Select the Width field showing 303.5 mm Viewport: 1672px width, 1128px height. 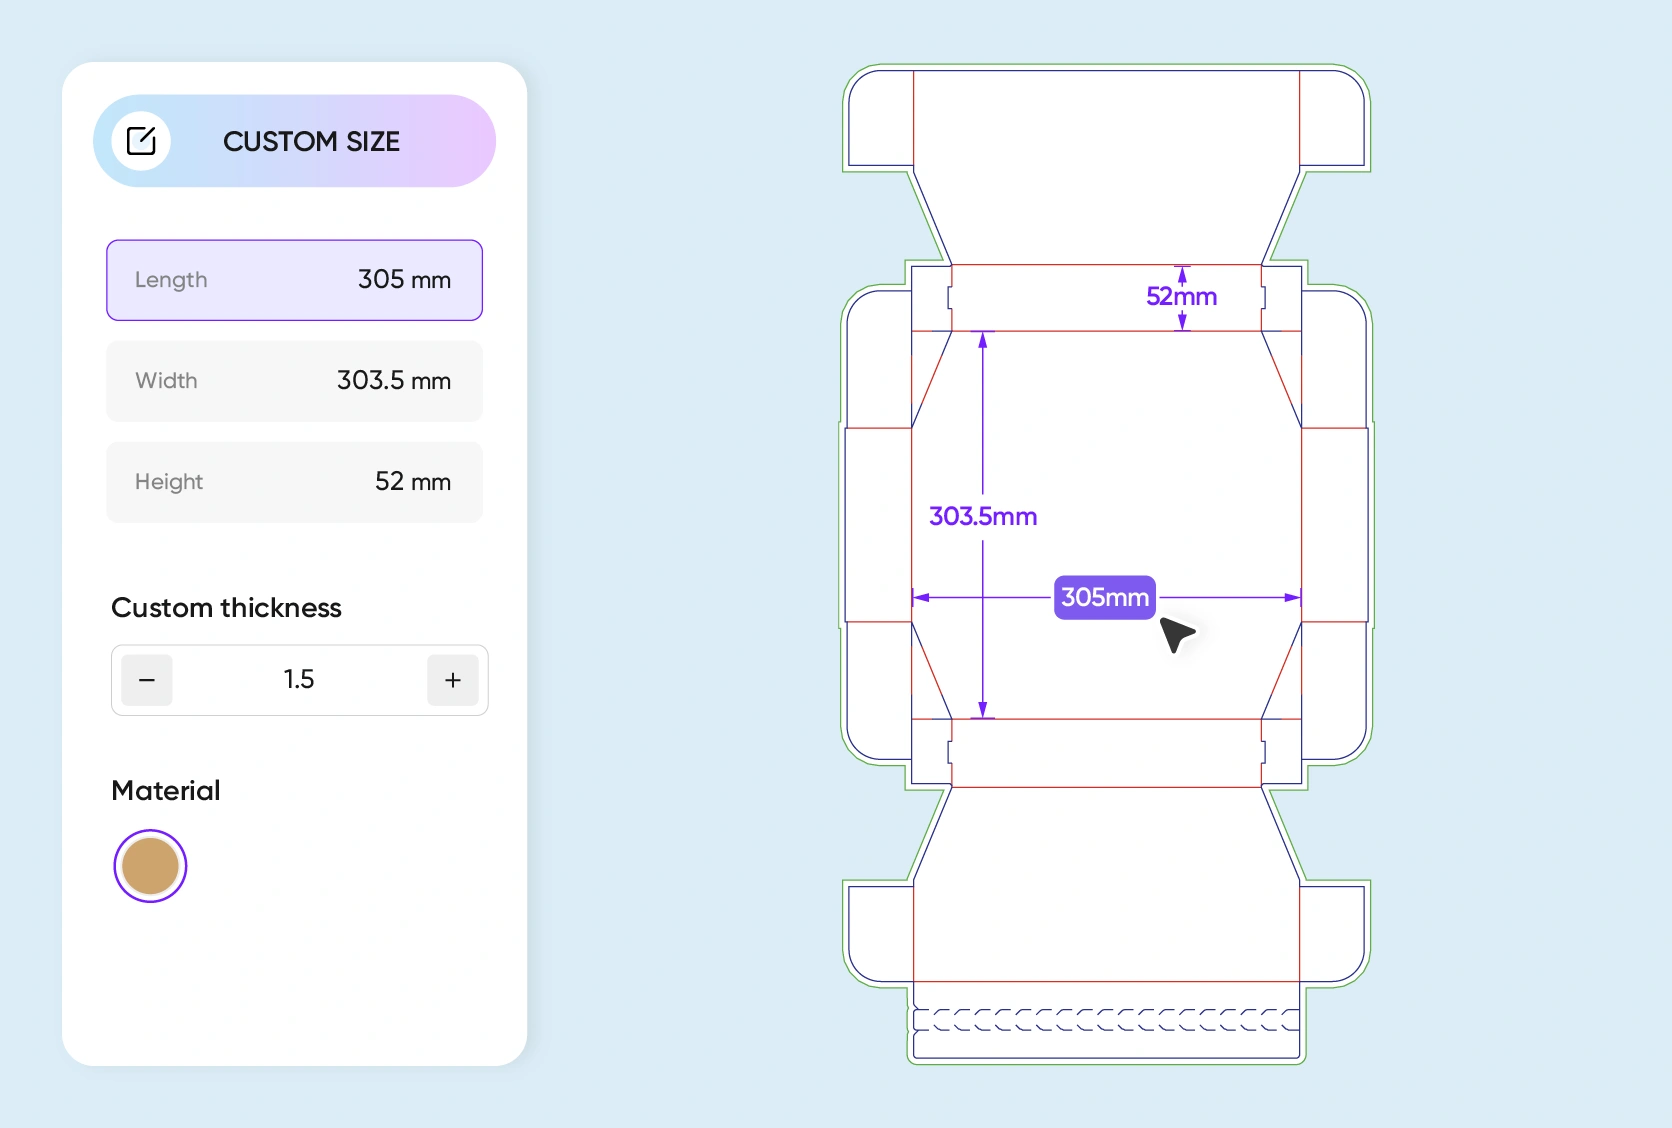[294, 381]
